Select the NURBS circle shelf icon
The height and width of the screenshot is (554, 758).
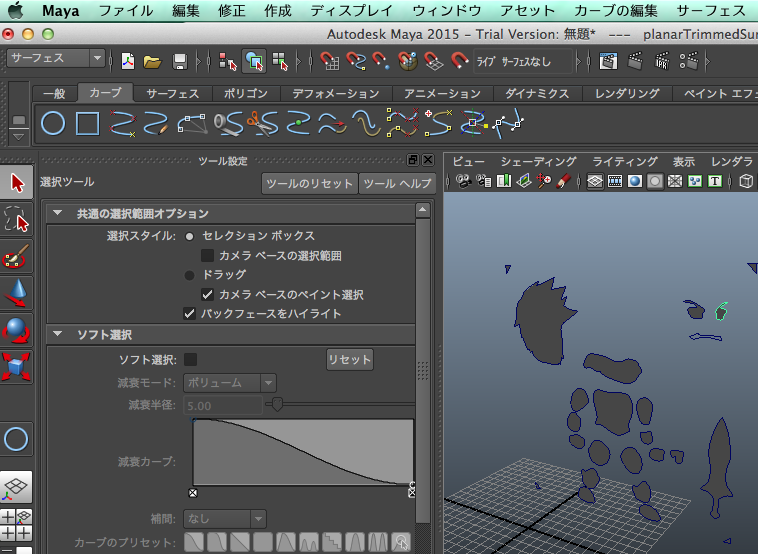click(x=53, y=123)
